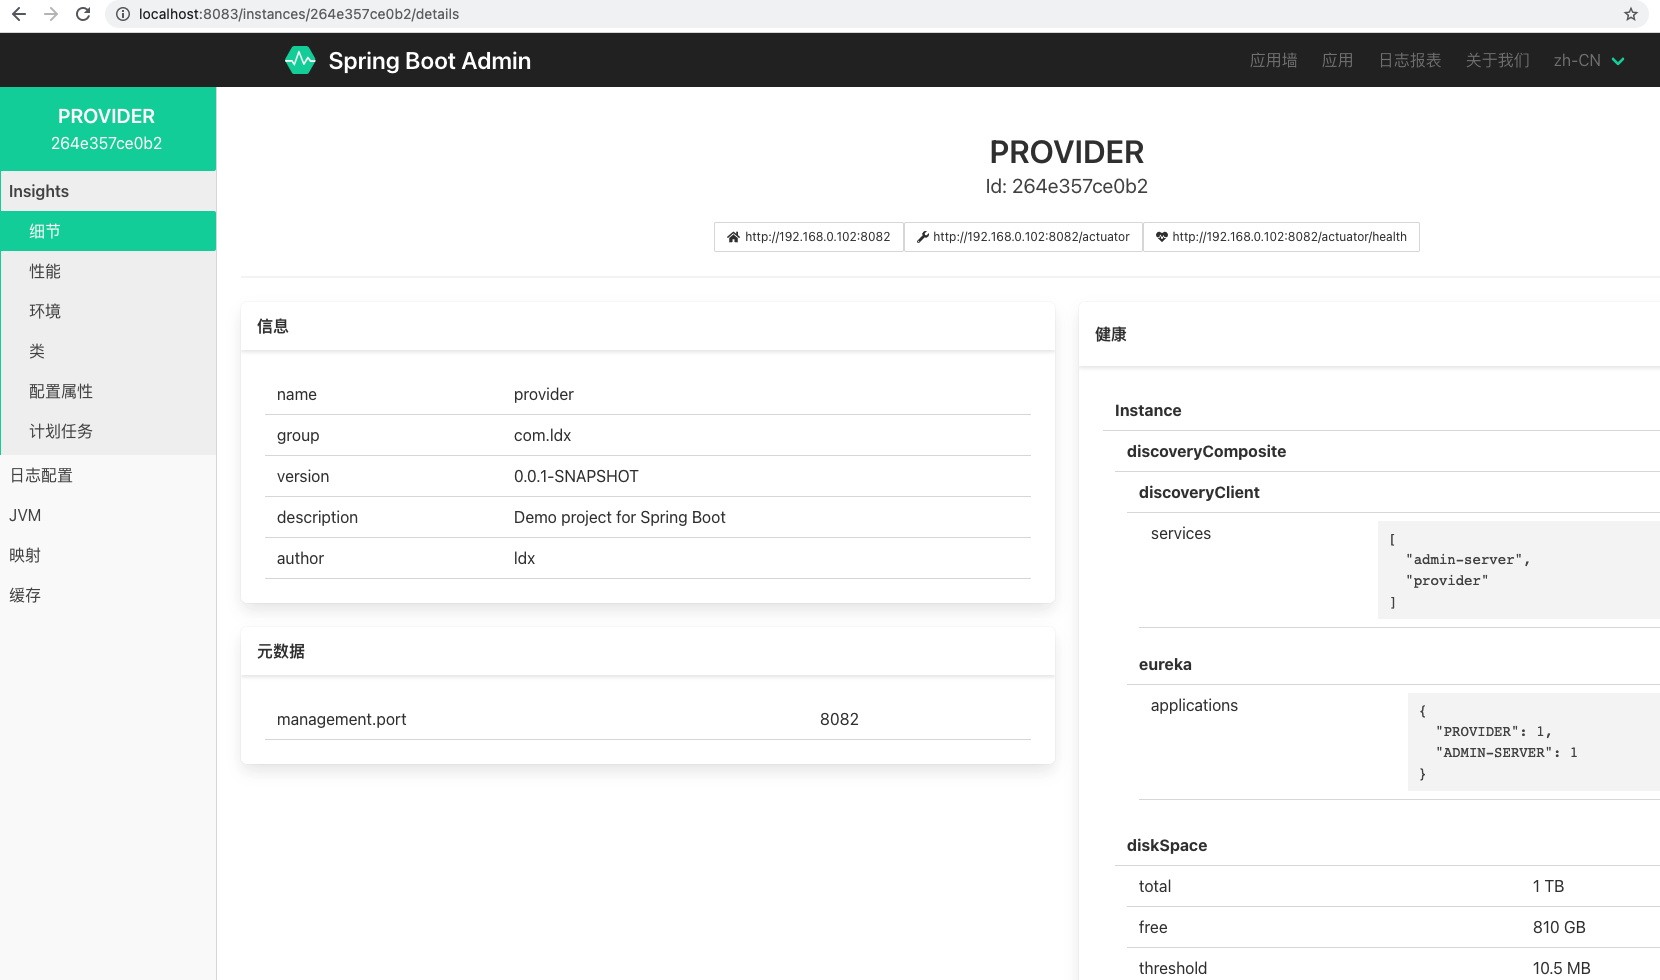This screenshot has height=980, width=1660.
Task: Click the 'diskSpace' health entry
Action: (1167, 845)
